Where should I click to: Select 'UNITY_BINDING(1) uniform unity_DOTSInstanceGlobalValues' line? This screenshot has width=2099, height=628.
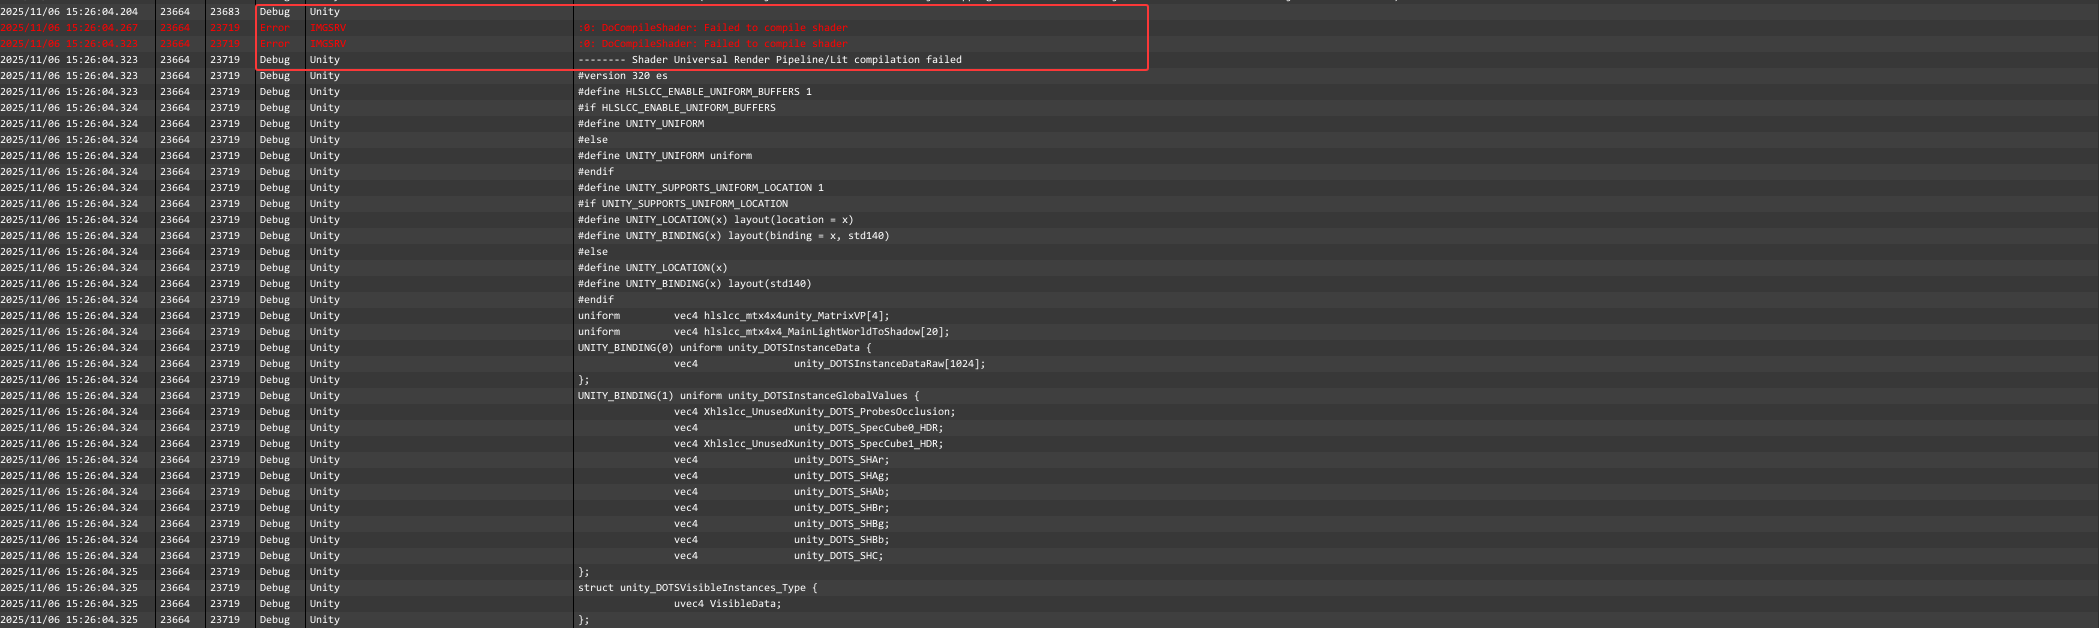click(749, 396)
